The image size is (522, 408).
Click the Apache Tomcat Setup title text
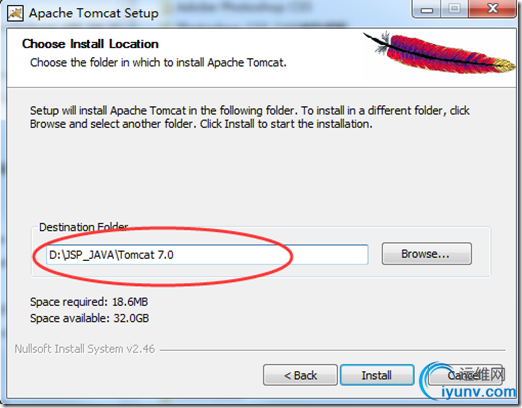pos(94,13)
